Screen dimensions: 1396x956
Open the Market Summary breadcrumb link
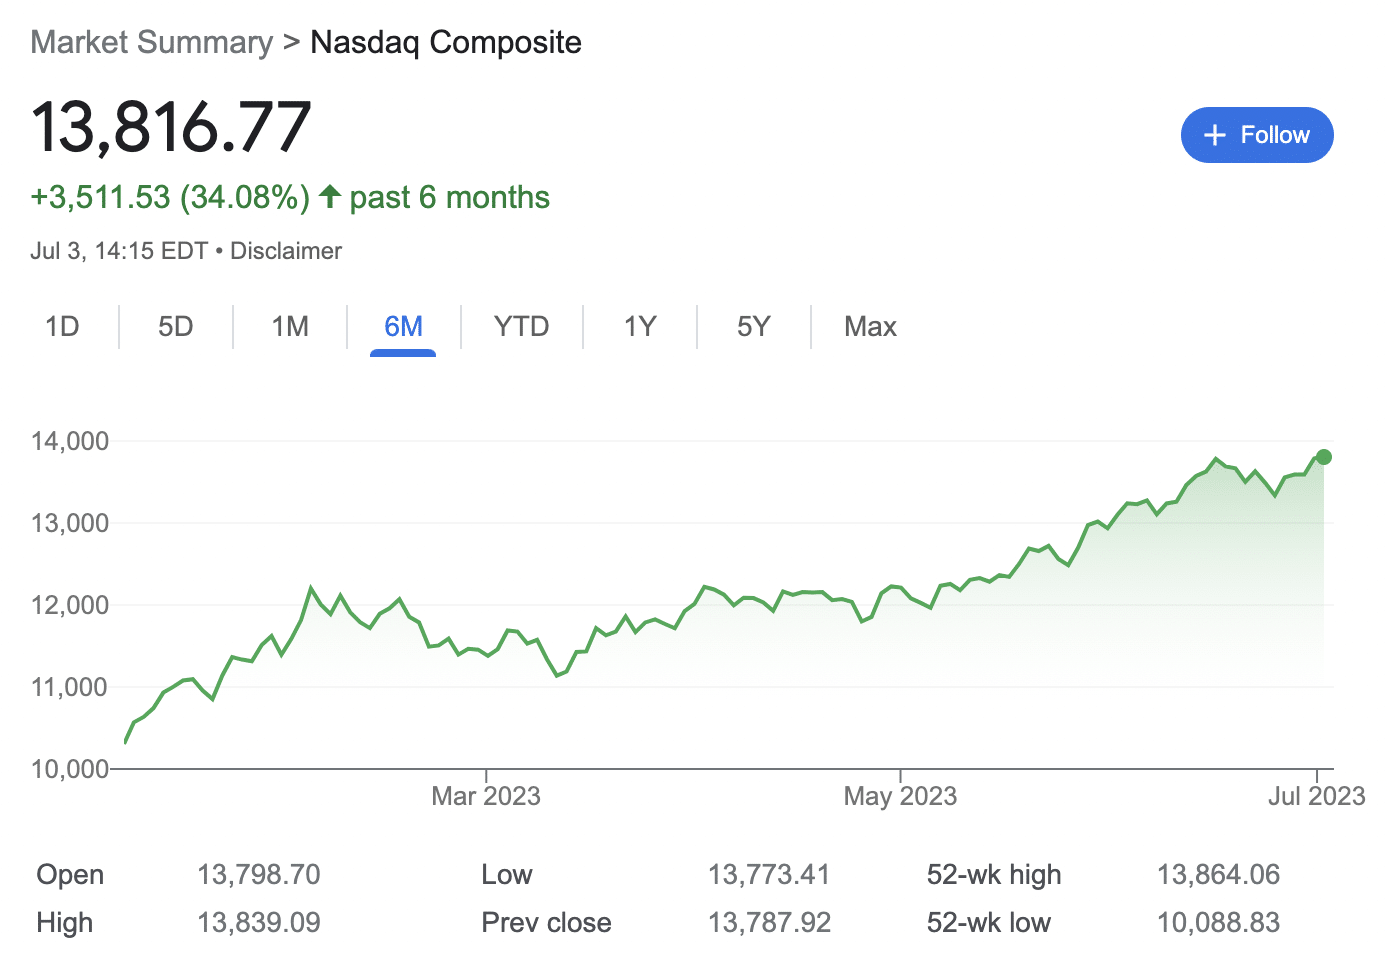151,42
